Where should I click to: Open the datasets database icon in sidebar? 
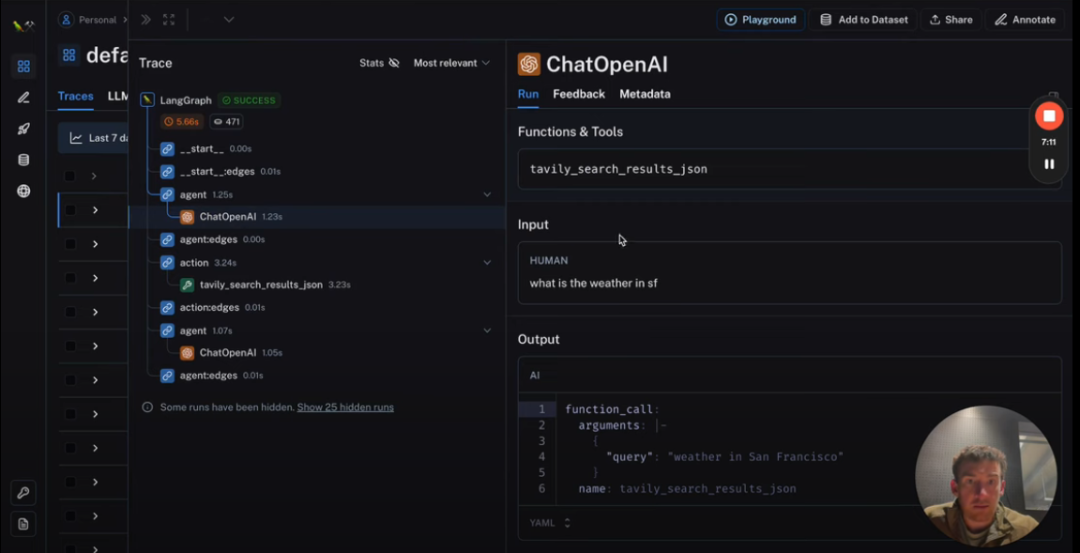[x=24, y=160]
